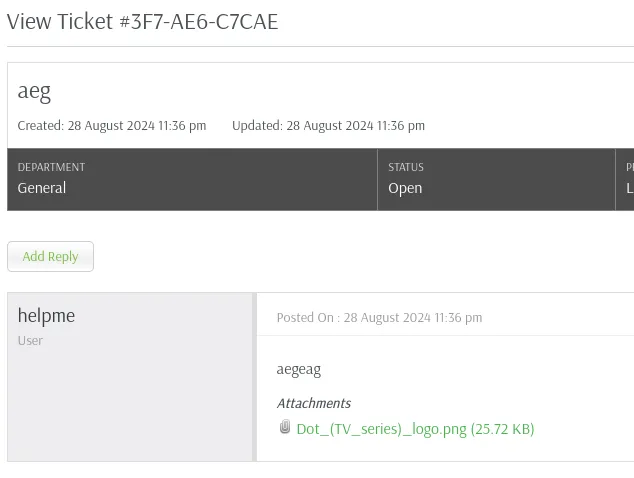Click the User role label

tap(30, 341)
